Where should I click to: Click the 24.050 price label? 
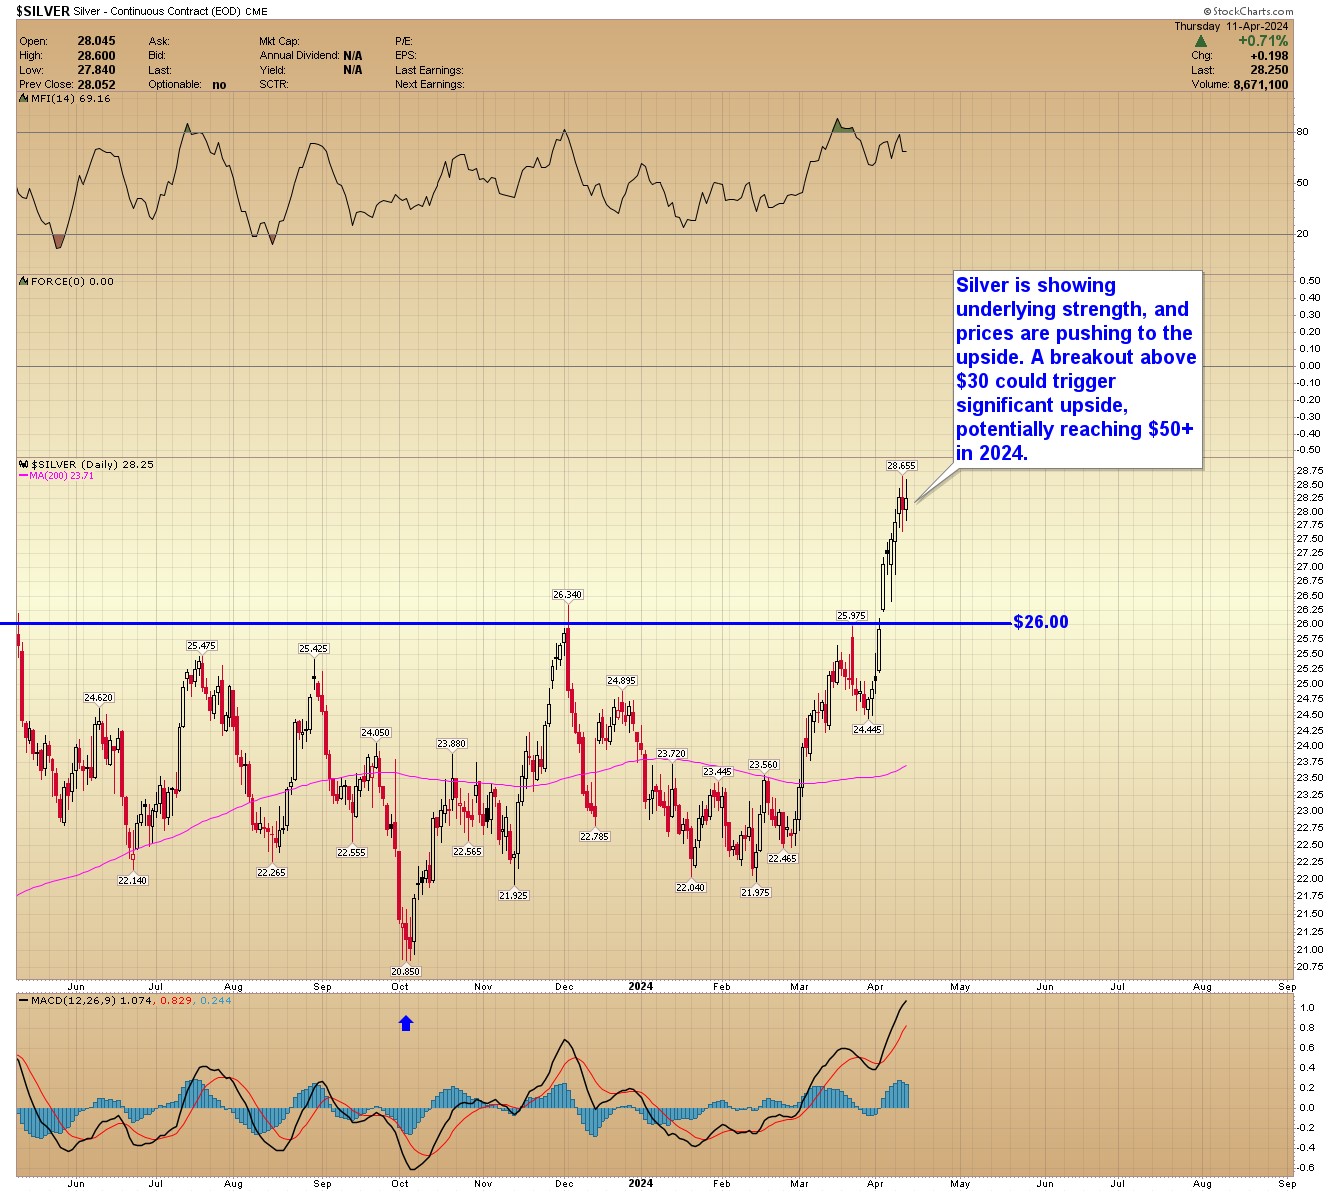point(375,733)
